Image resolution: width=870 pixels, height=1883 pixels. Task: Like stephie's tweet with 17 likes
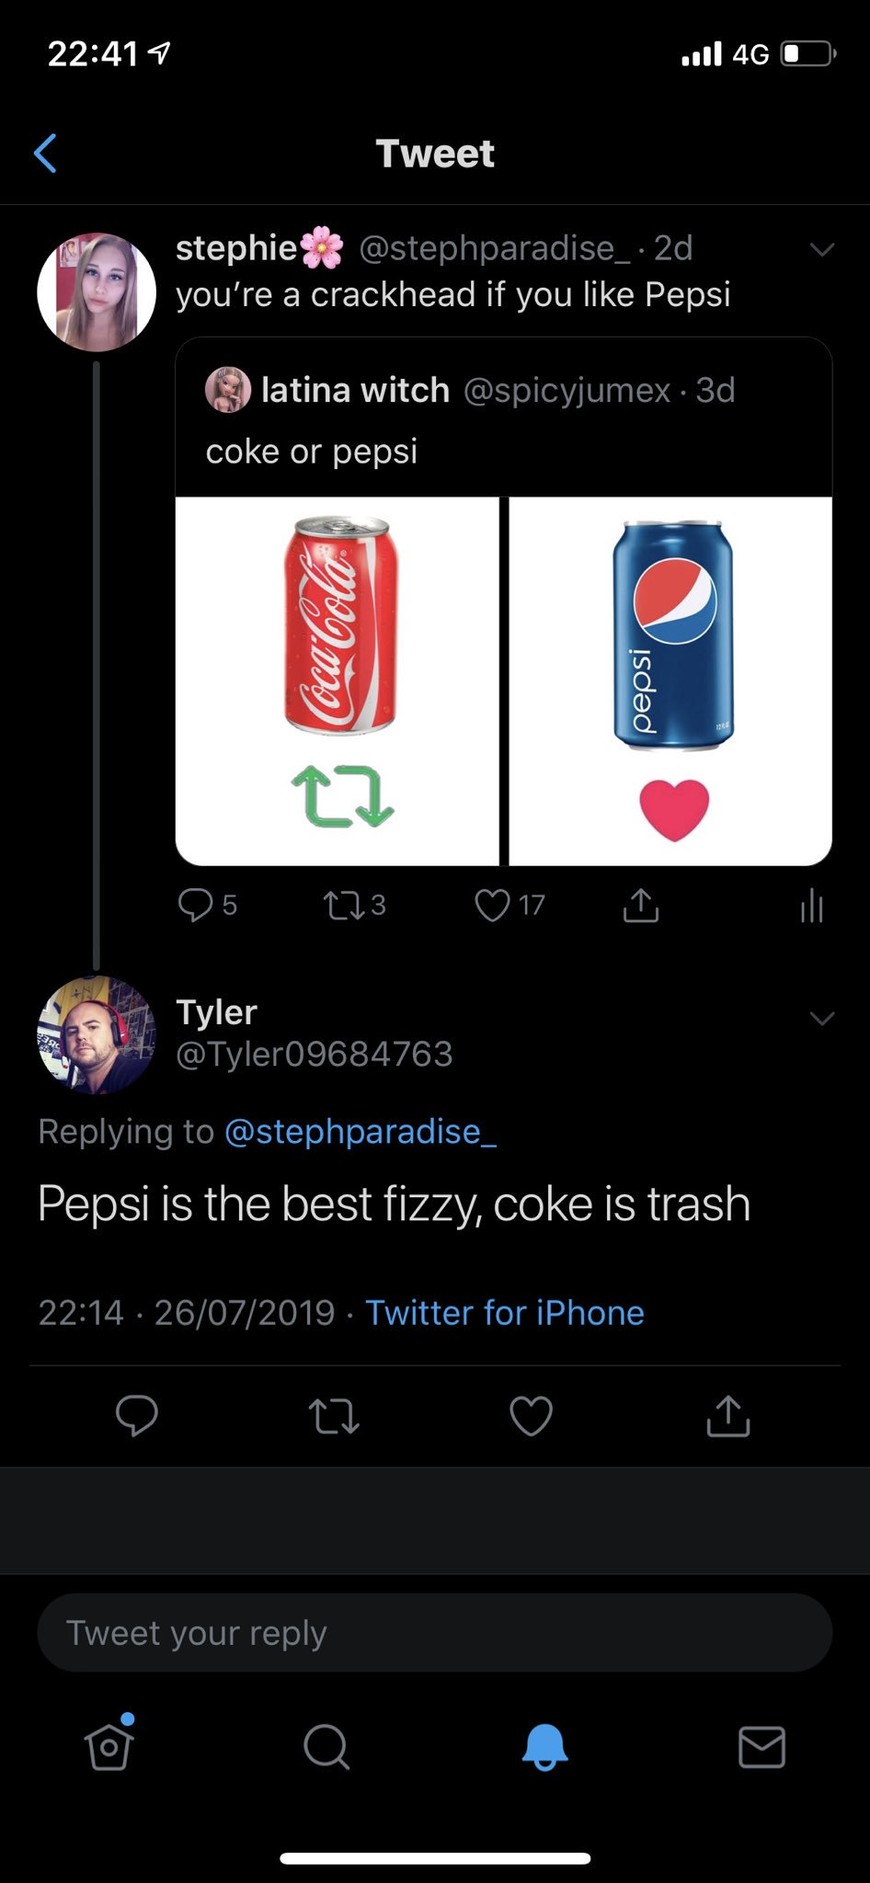pyautogui.click(x=492, y=906)
